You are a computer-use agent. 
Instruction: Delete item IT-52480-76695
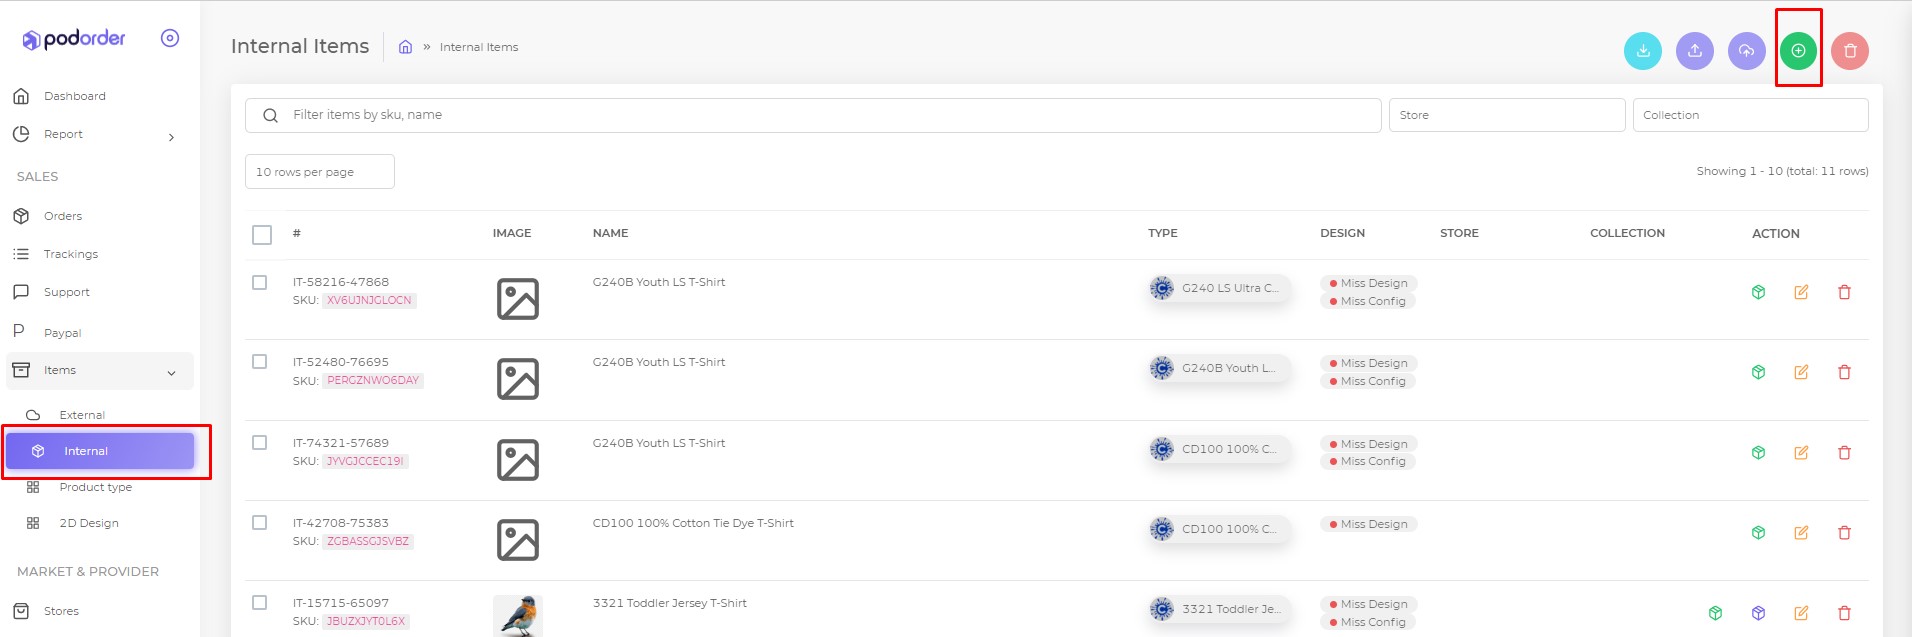[1844, 372]
